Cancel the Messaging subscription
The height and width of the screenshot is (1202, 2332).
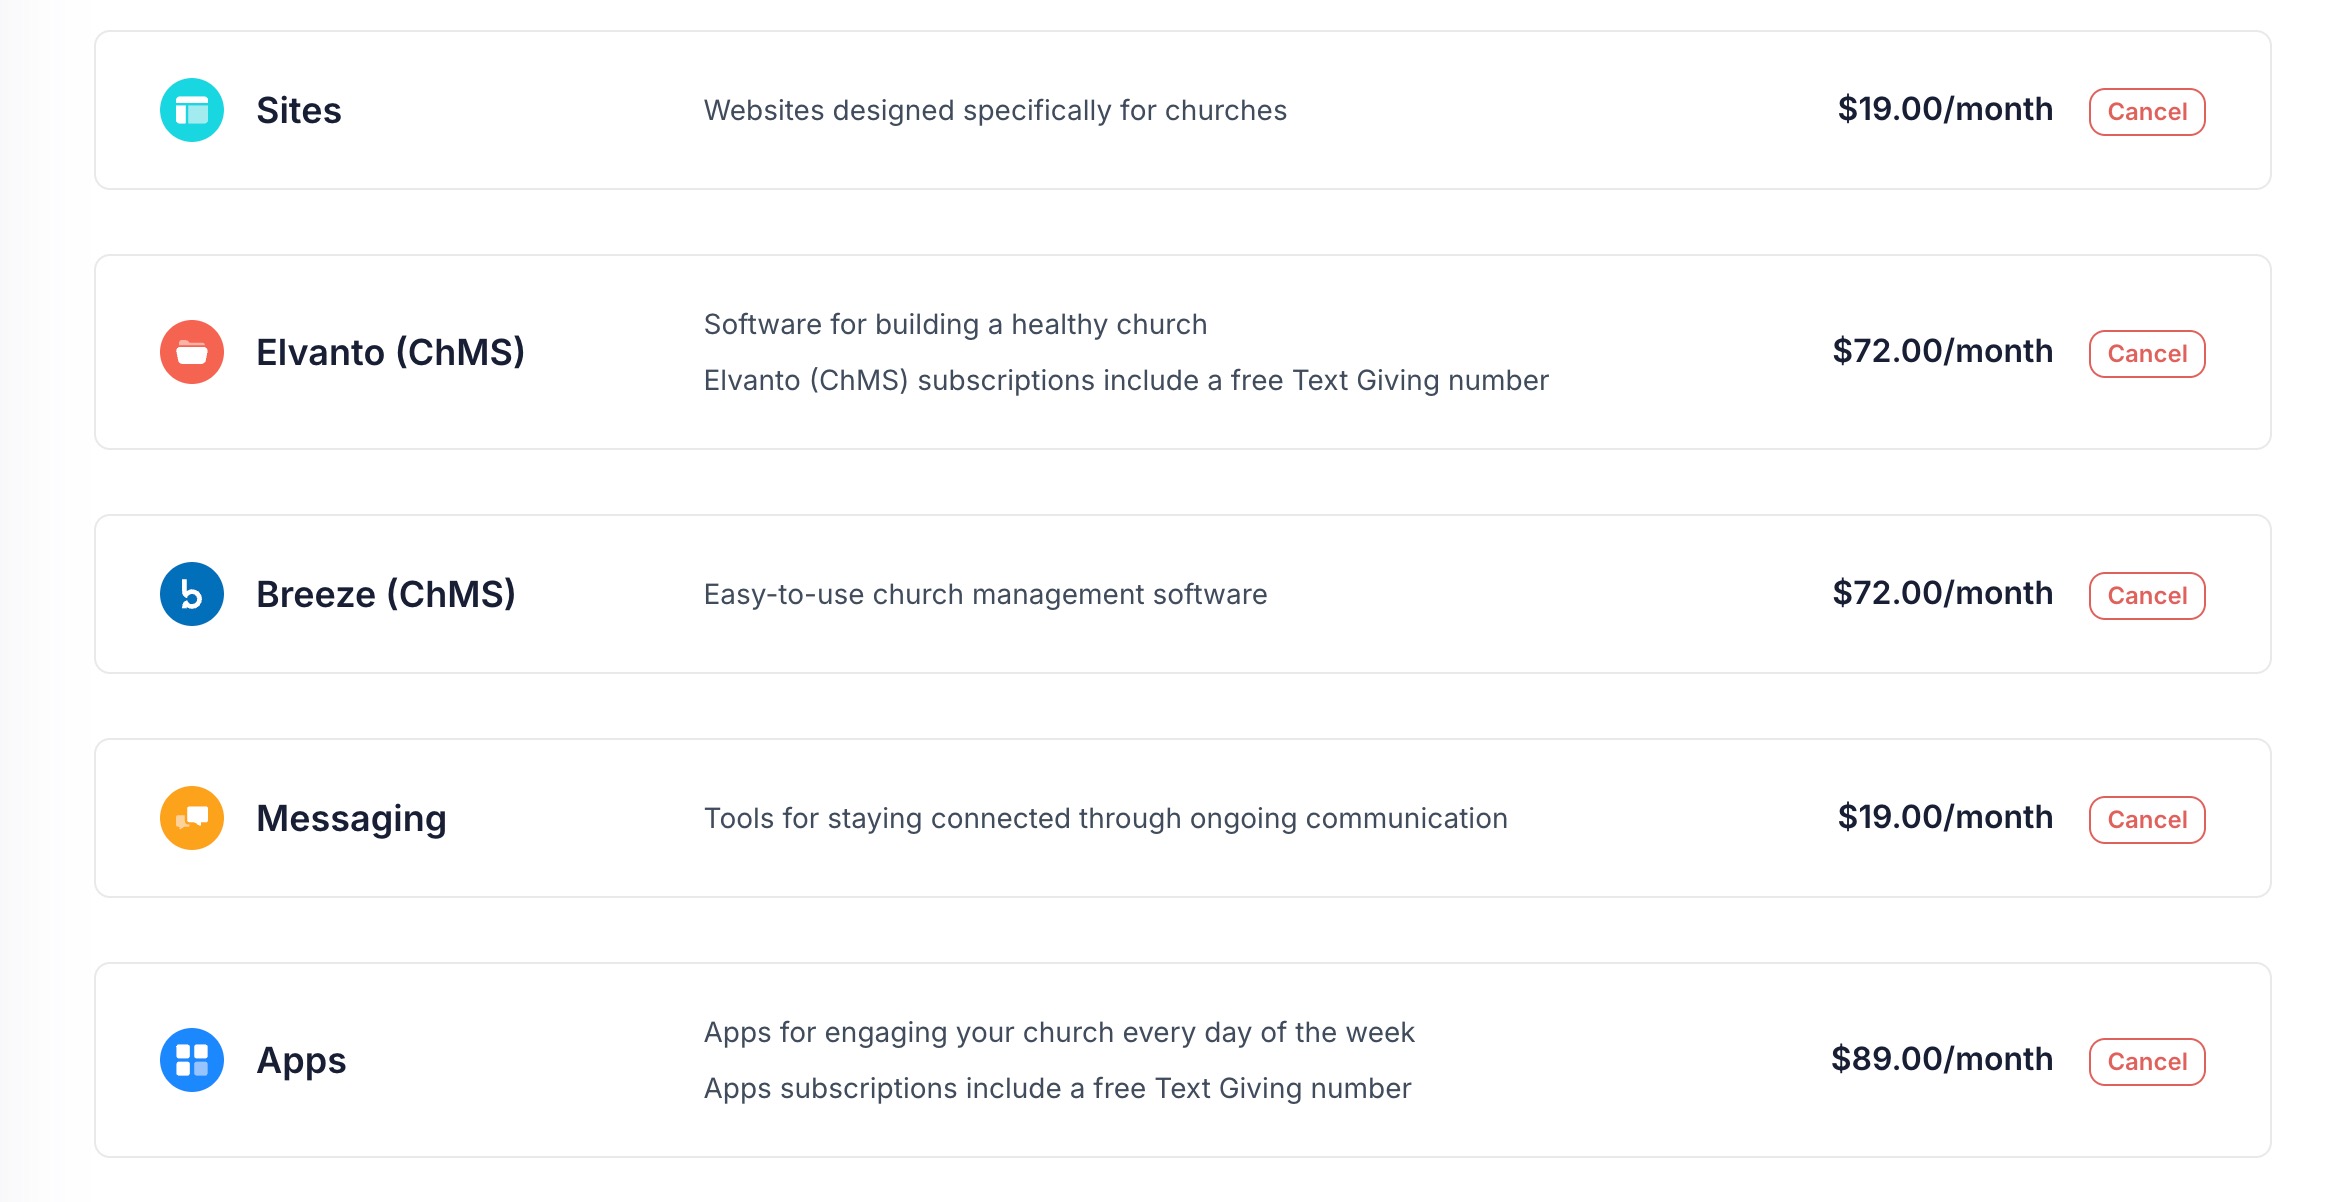[2147, 820]
